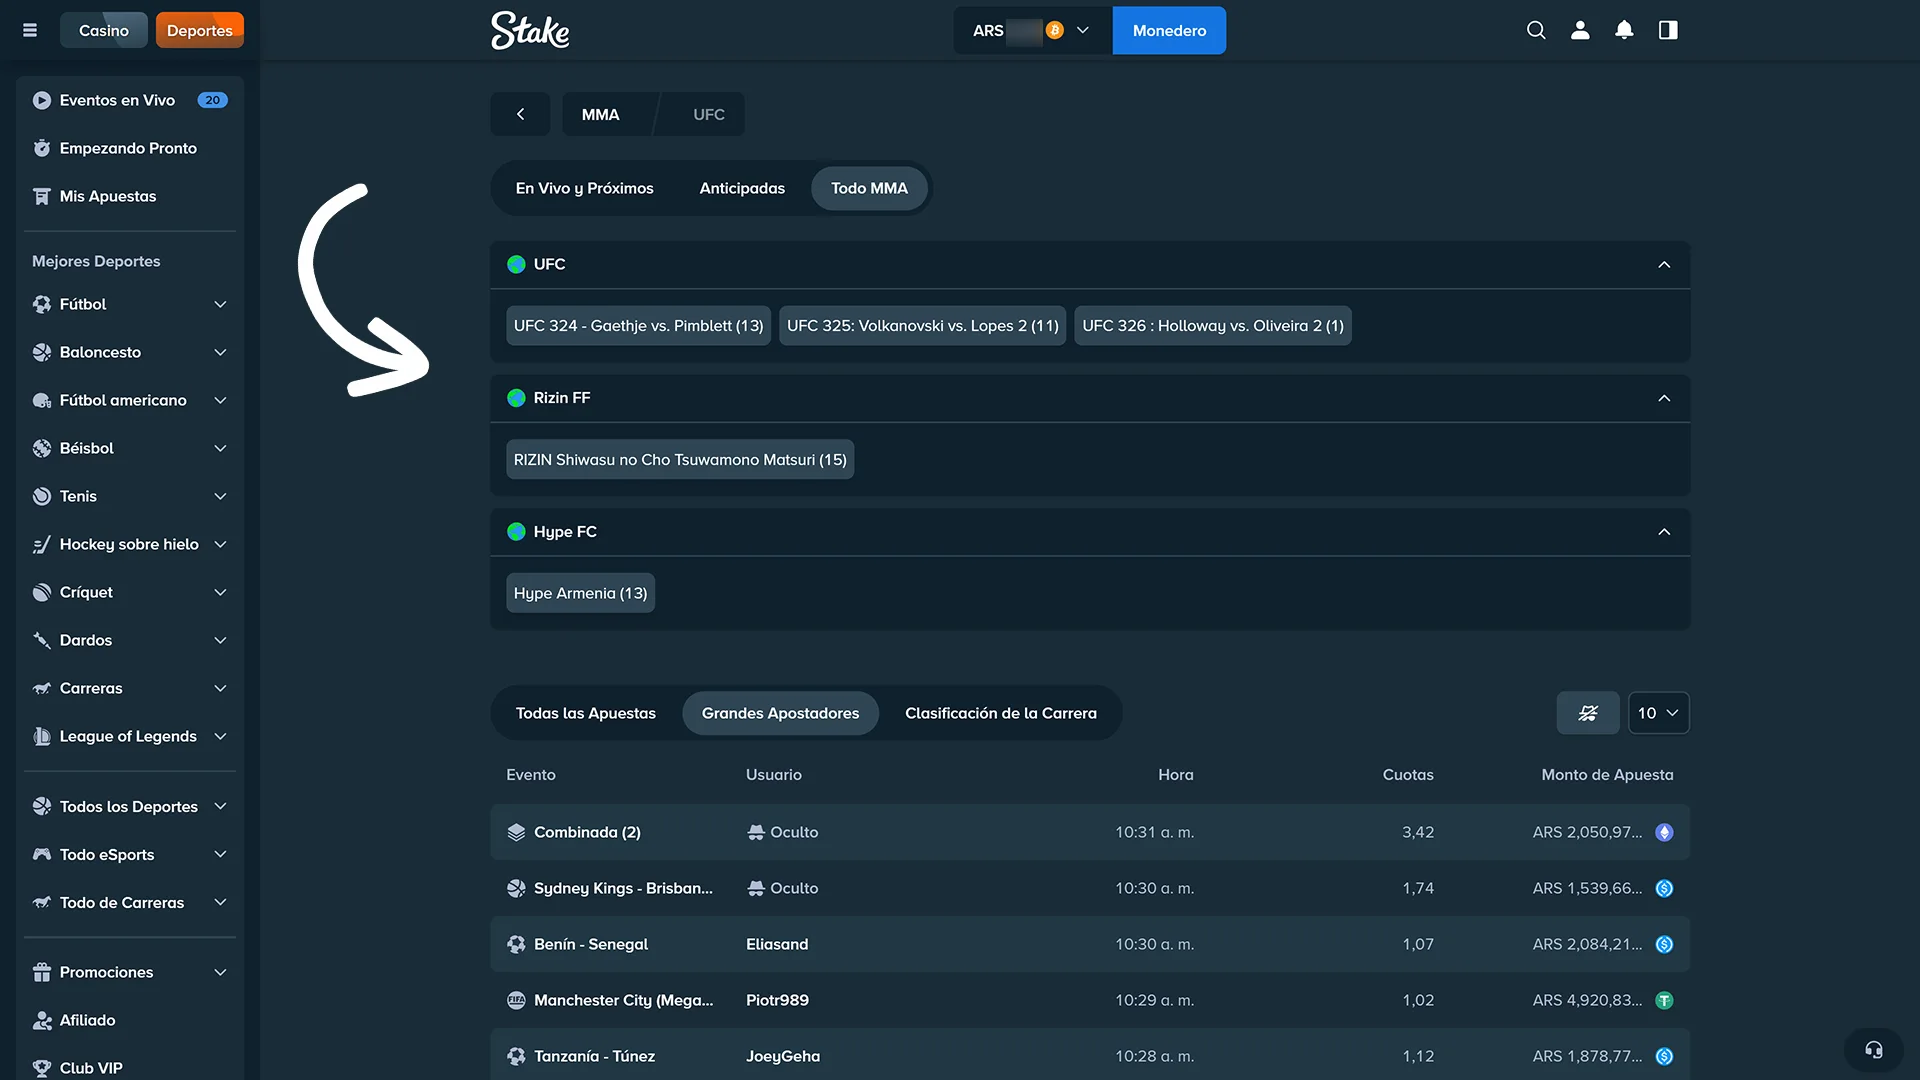The width and height of the screenshot is (1920, 1080).
Task: Click the Monedero button
Action: pyautogui.click(x=1169, y=30)
